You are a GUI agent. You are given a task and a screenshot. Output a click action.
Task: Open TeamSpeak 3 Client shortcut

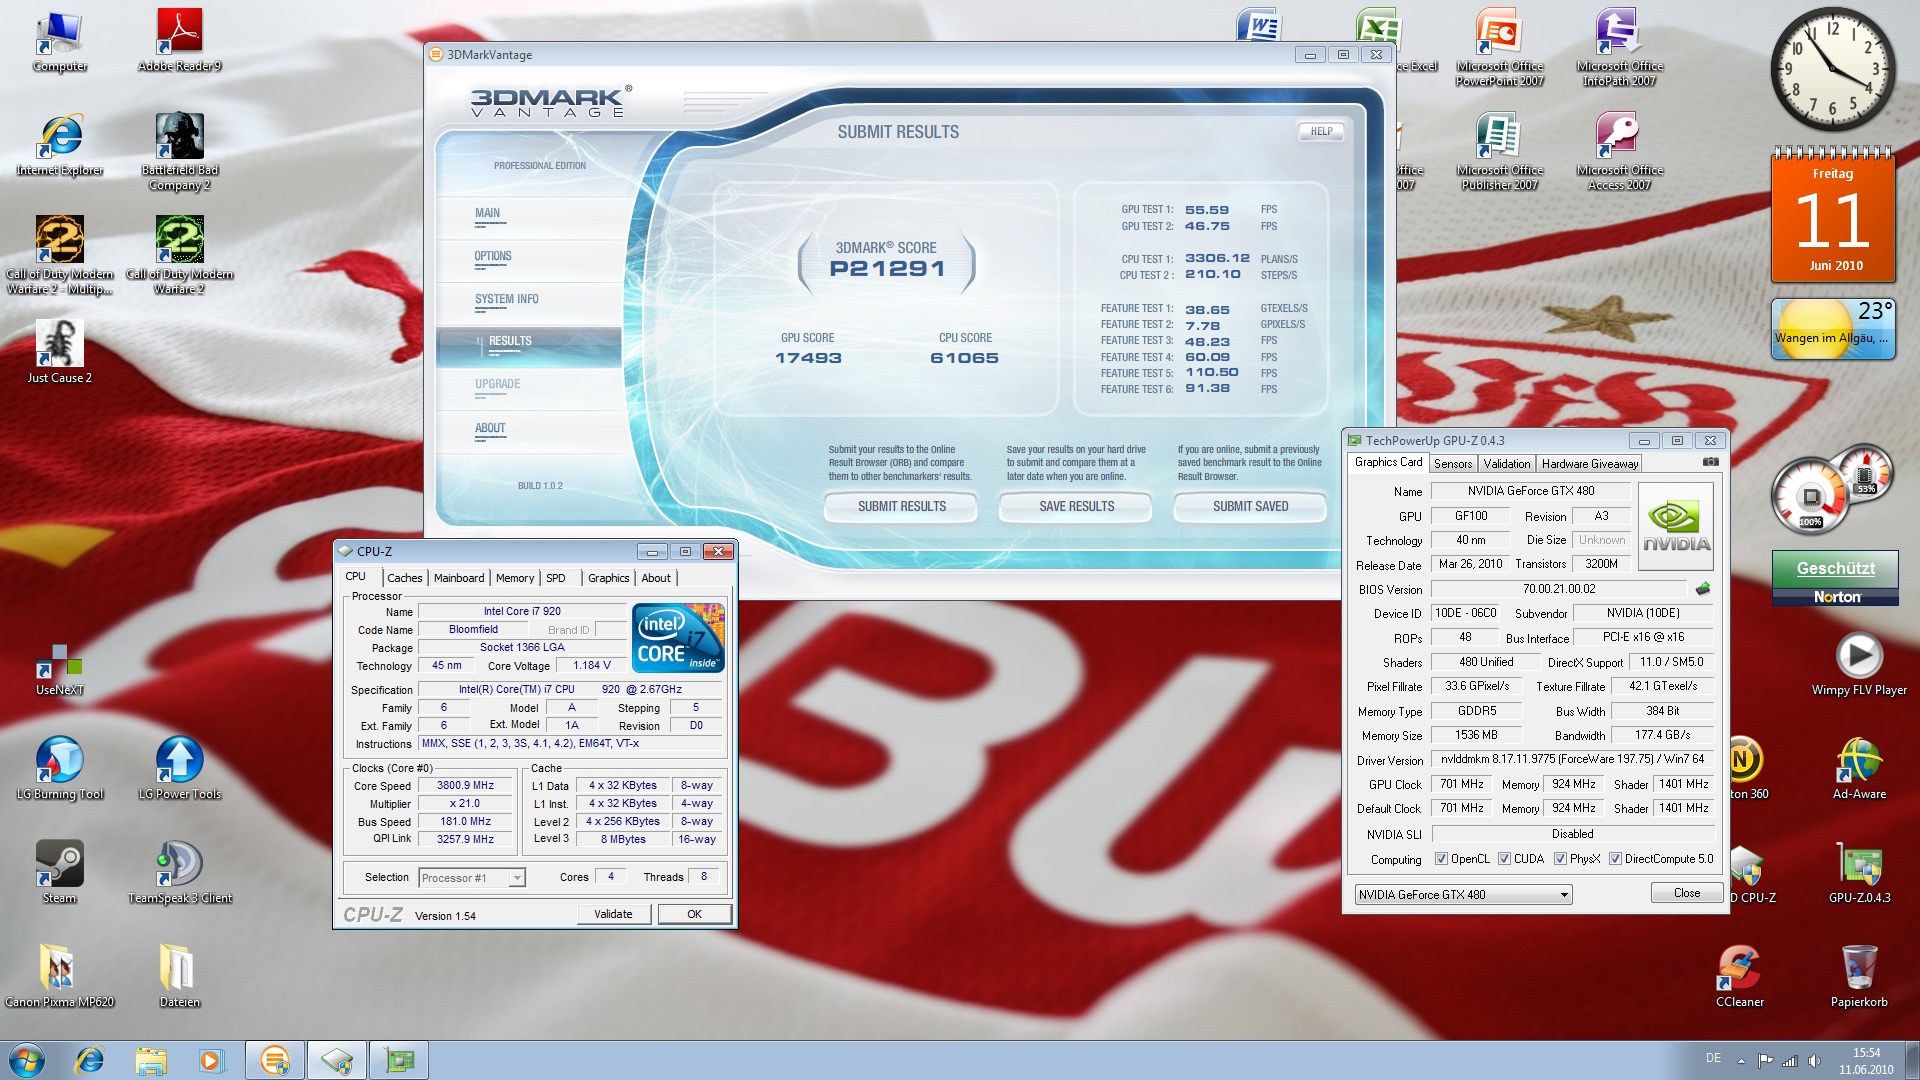coord(180,873)
